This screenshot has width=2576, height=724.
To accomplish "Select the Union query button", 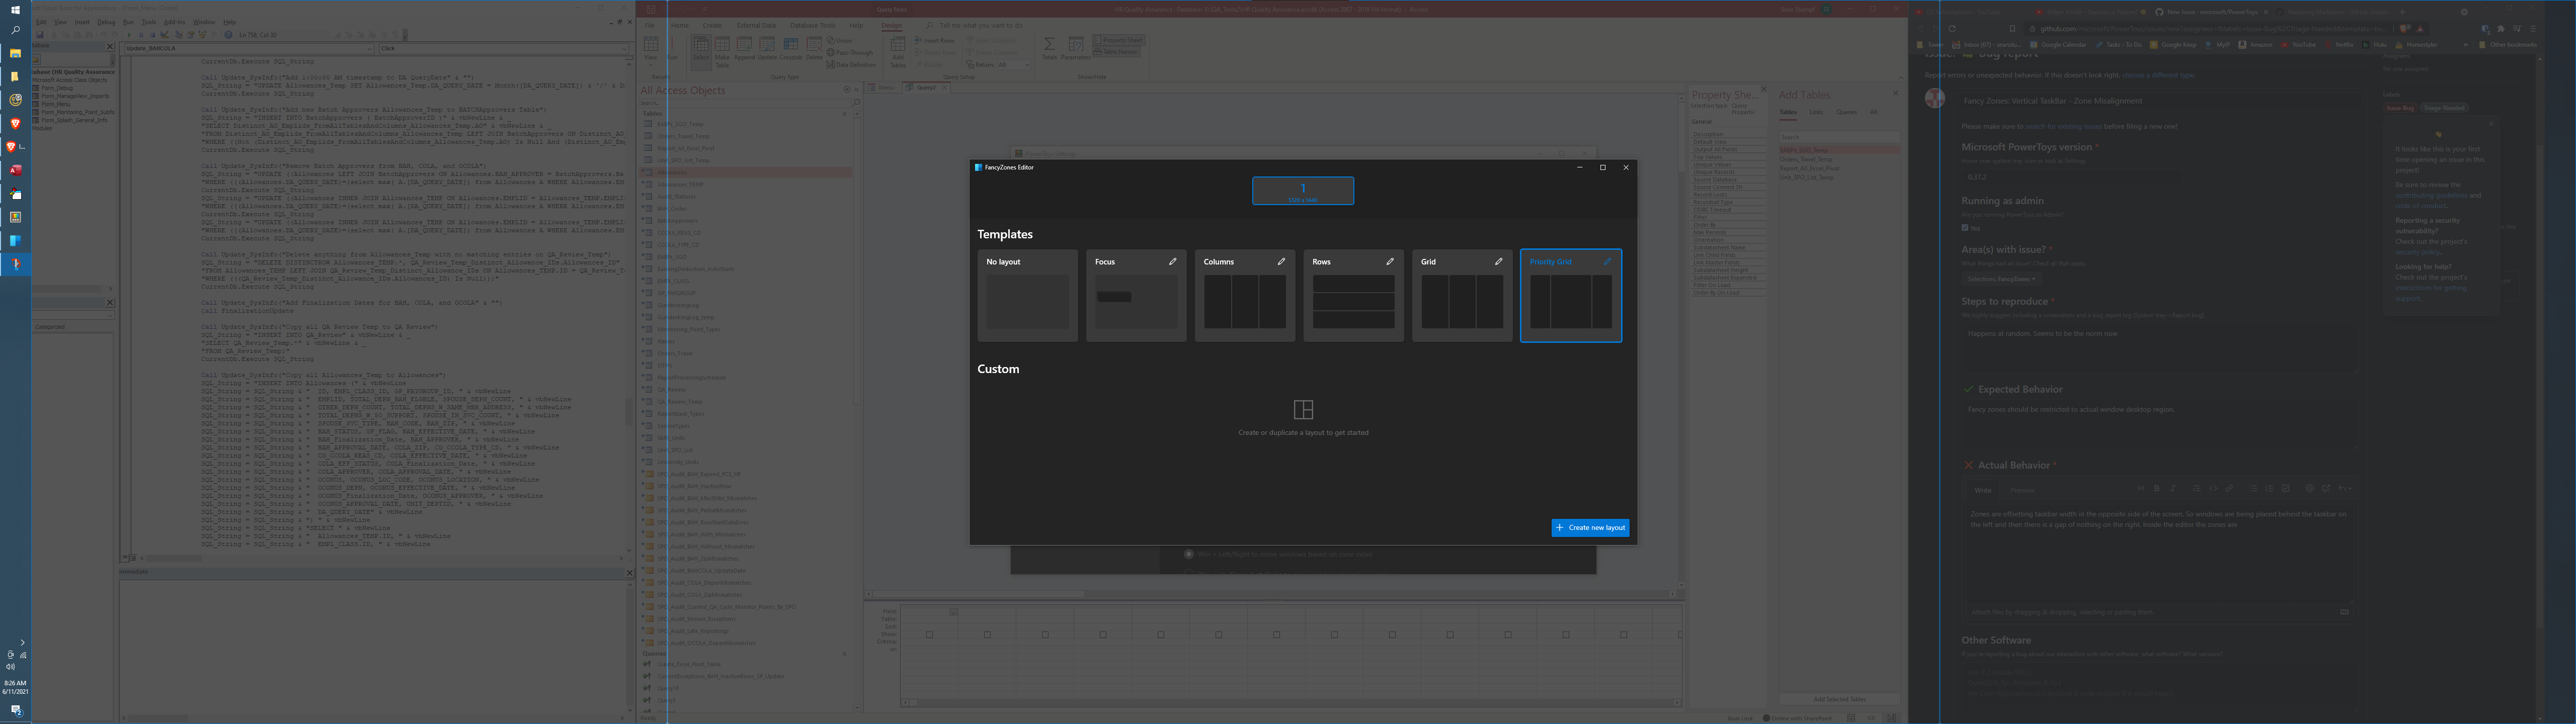I will (x=839, y=41).
